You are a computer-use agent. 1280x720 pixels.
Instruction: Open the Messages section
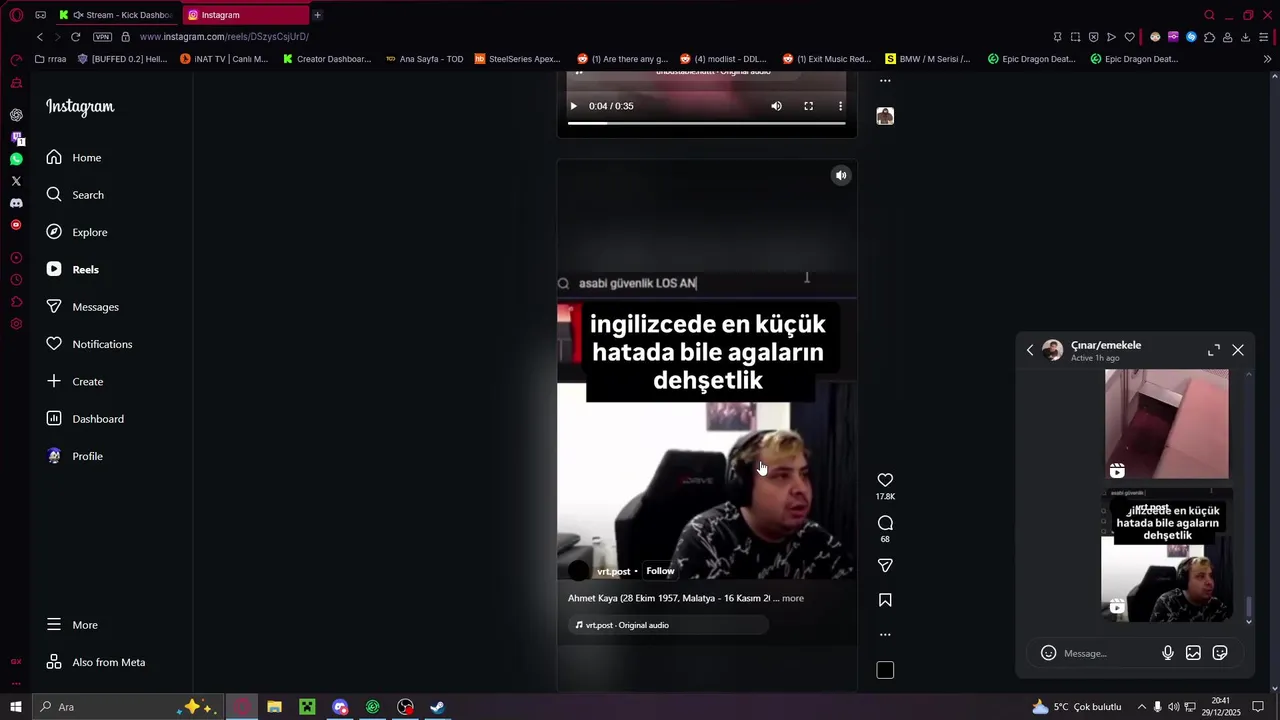click(82, 307)
